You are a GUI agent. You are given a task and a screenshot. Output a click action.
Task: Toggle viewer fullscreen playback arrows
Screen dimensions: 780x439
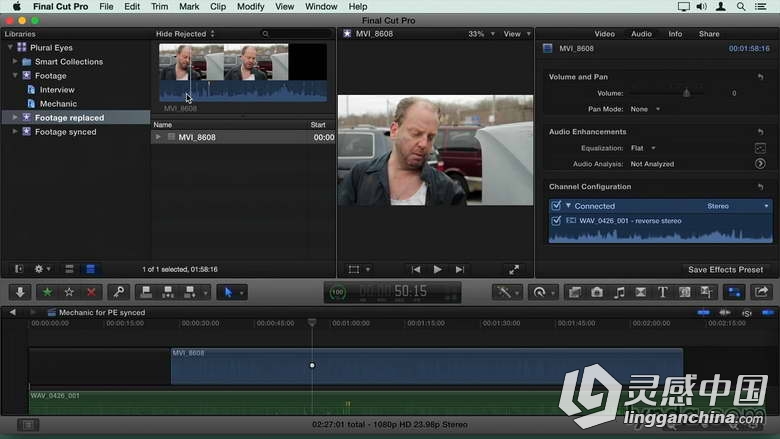click(x=514, y=269)
